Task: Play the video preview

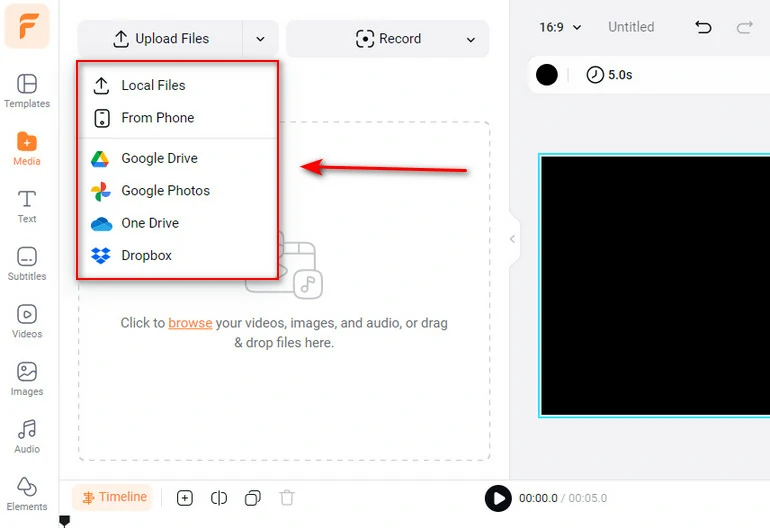Action: [x=498, y=498]
